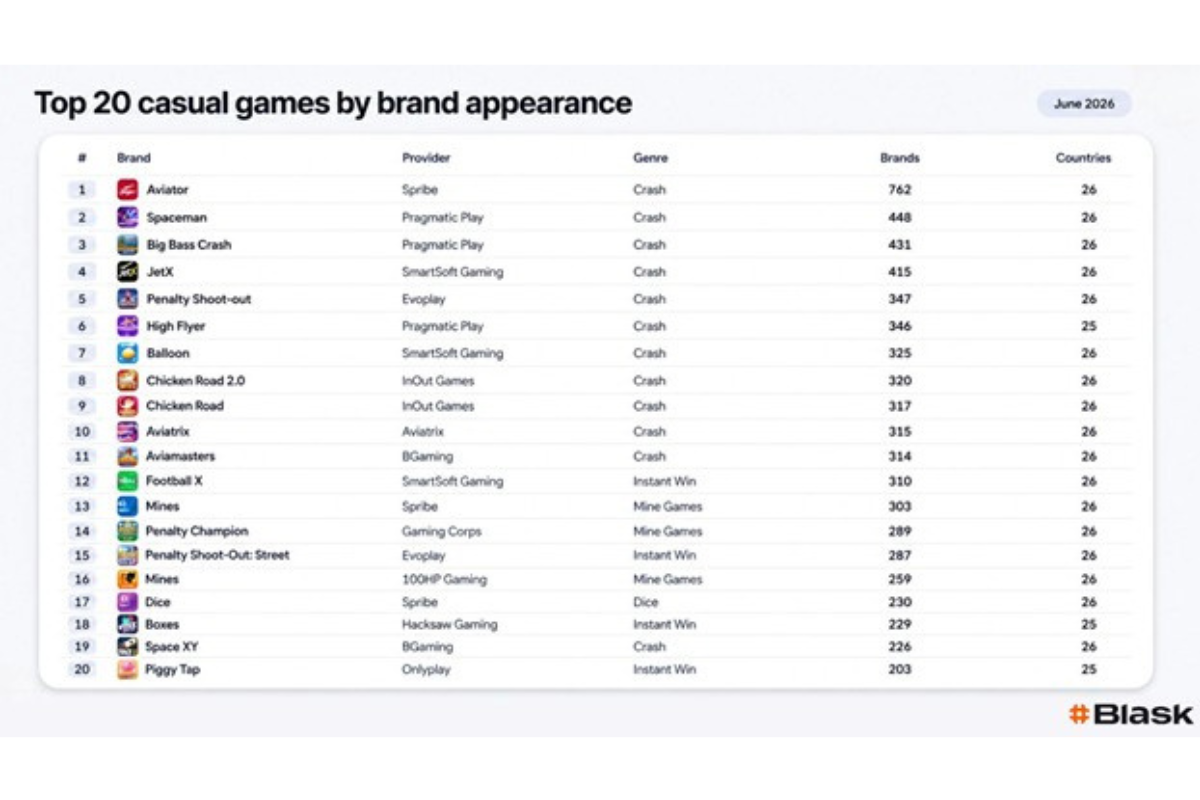Select rank number 14 row badge
The height and width of the screenshot is (800, 1200).
point(82,531)
